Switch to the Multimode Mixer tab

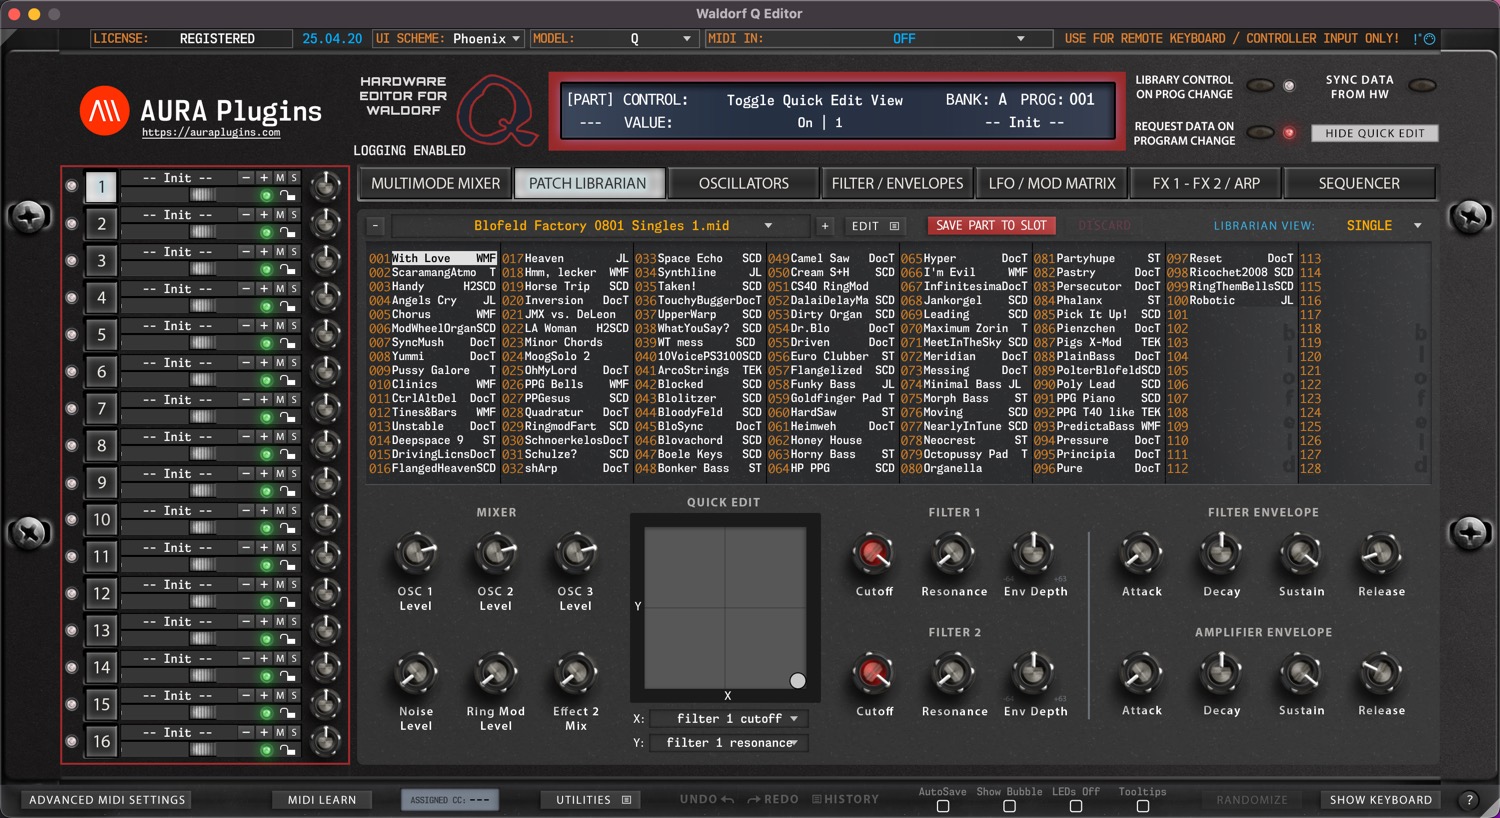click(x=435, y=184)
